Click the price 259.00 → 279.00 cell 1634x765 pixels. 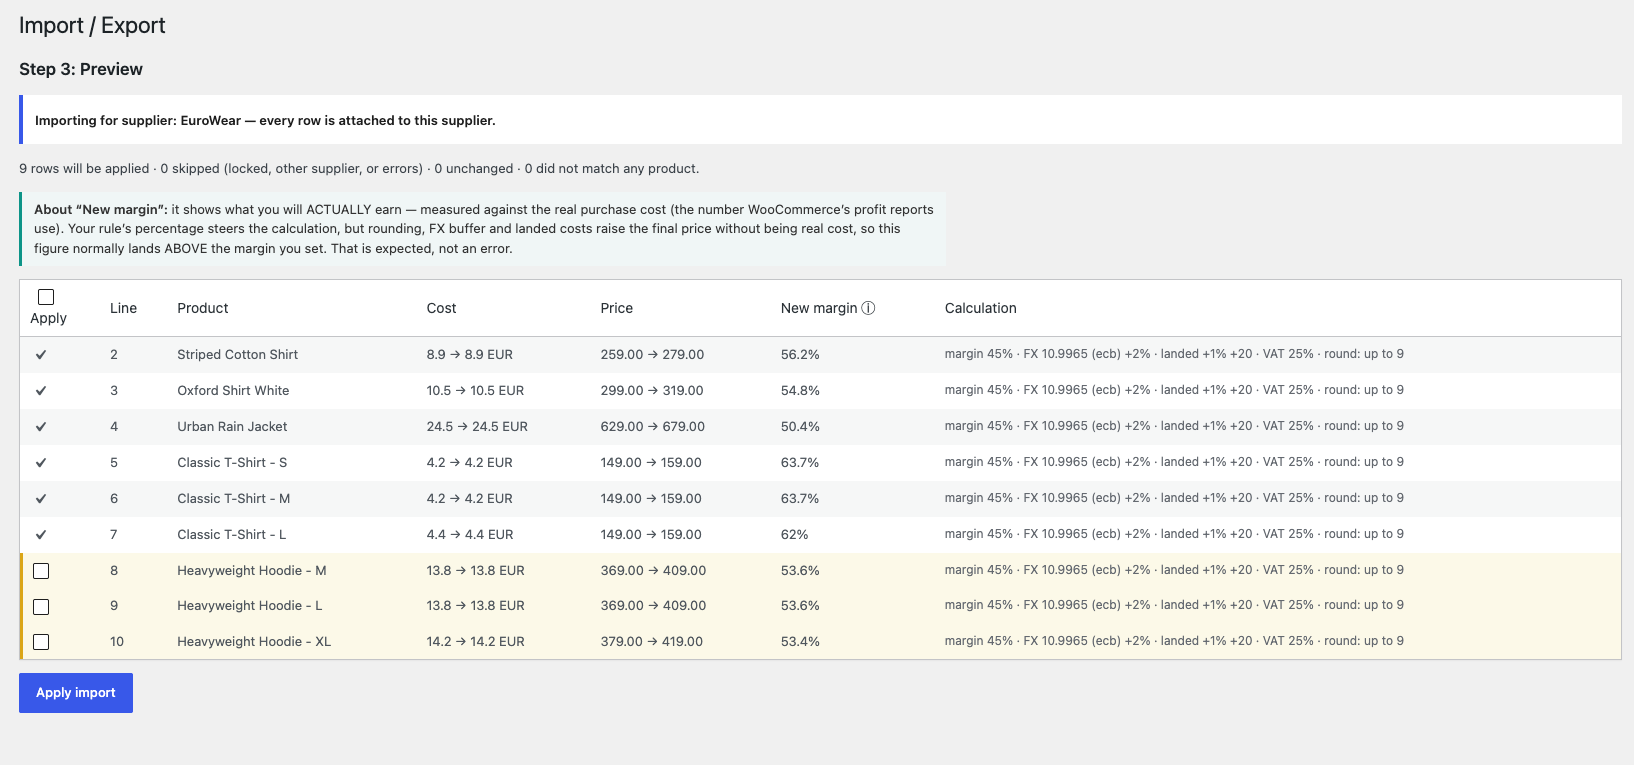point(652,354)
